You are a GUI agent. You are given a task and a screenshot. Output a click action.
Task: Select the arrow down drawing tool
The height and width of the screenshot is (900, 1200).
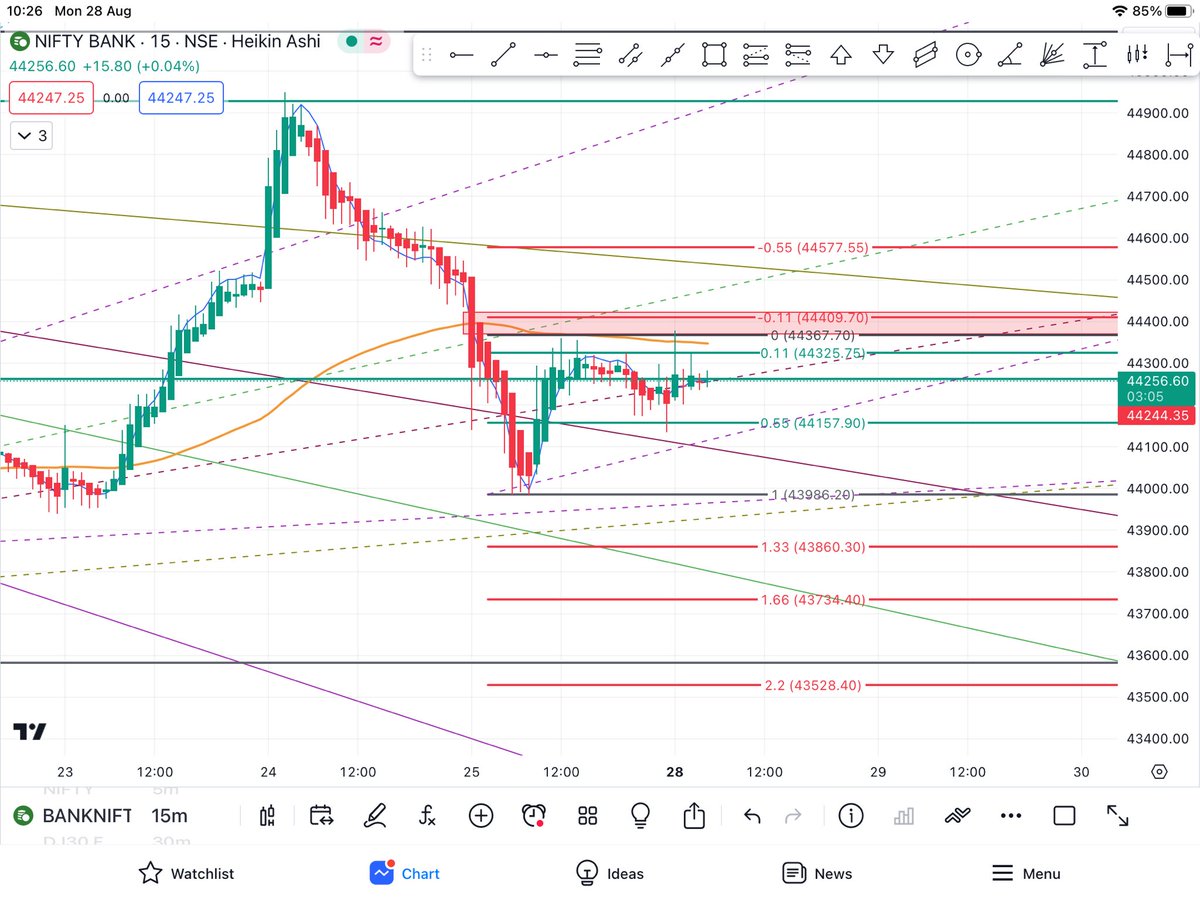882,55
